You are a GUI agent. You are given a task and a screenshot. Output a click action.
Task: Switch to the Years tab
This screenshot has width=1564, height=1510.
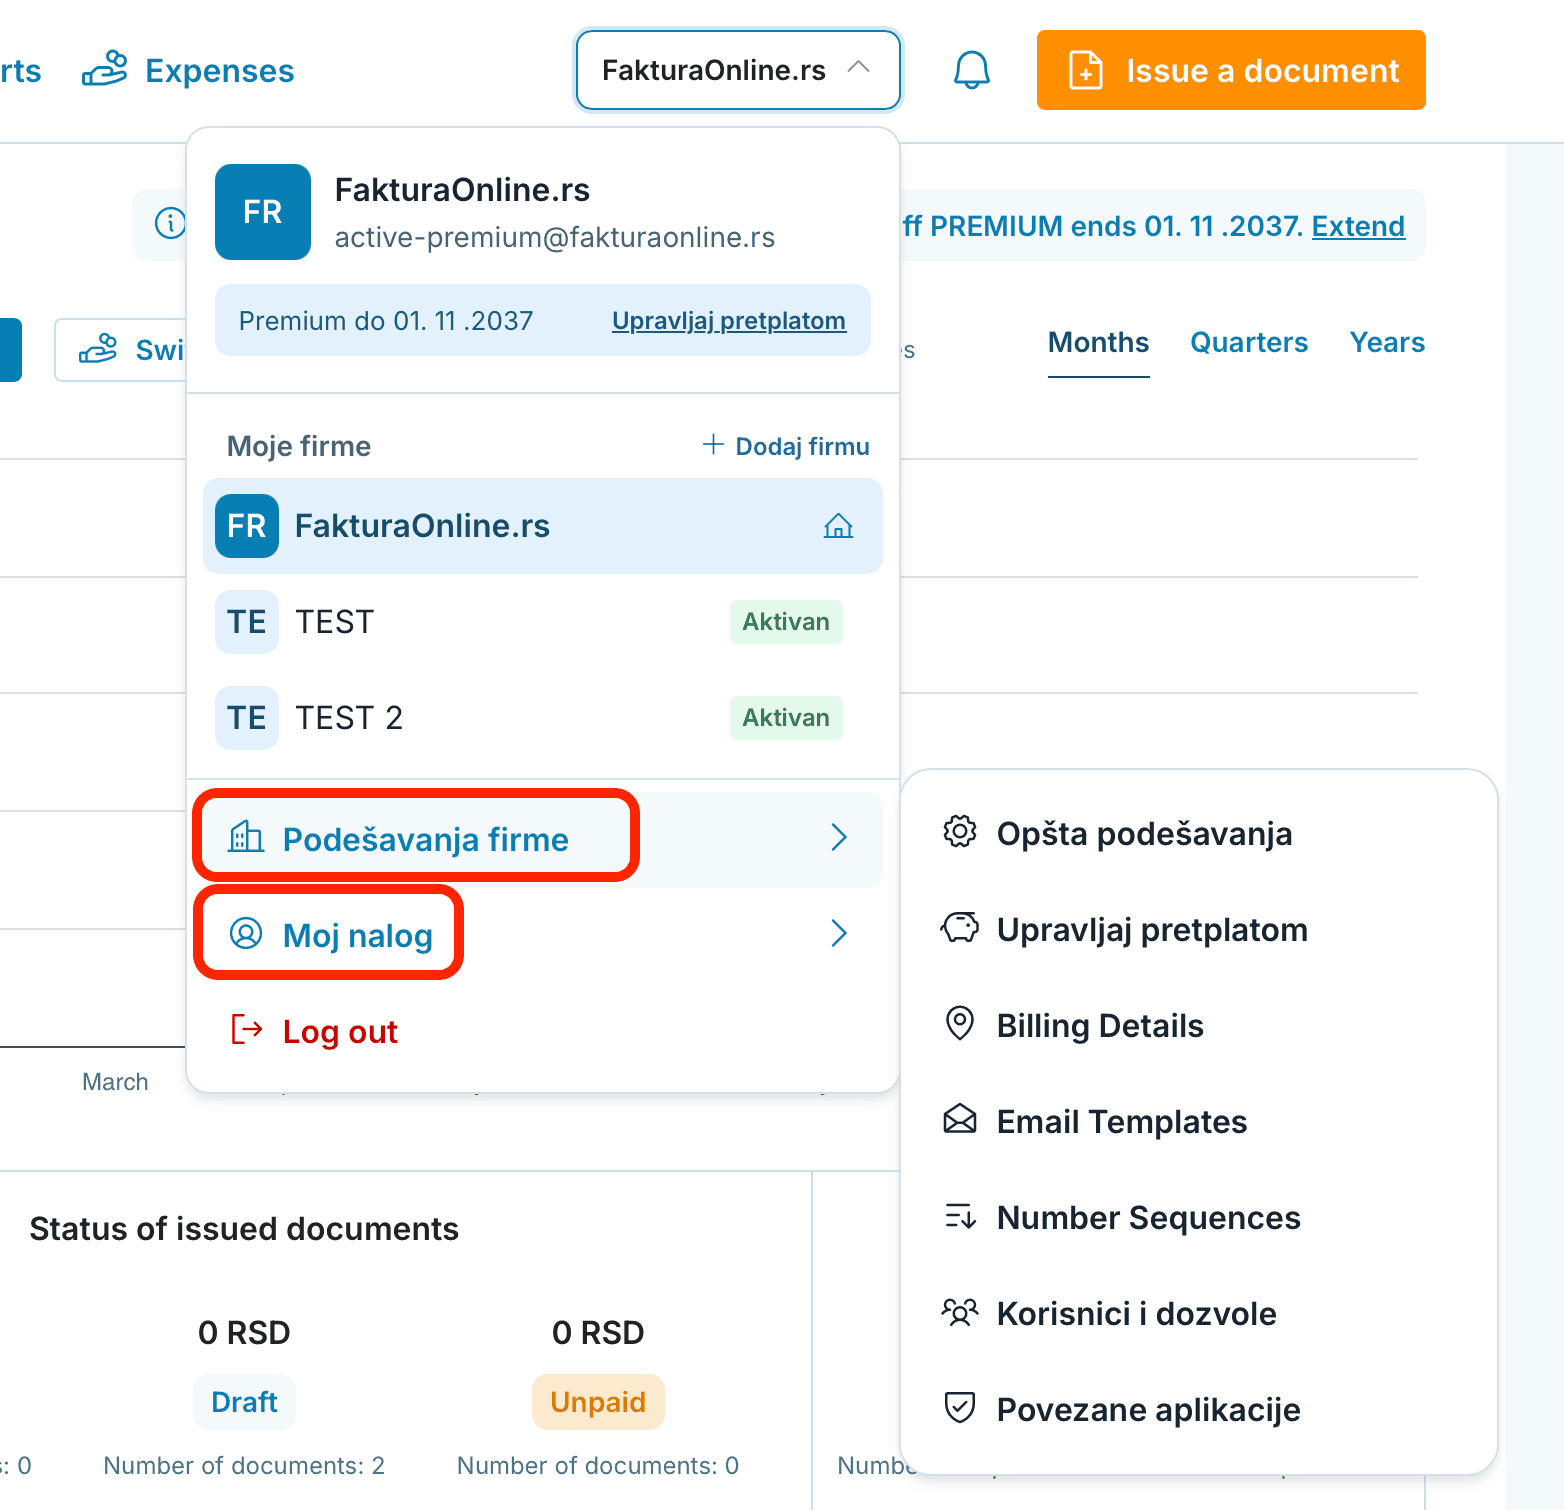click(1387, 342)
